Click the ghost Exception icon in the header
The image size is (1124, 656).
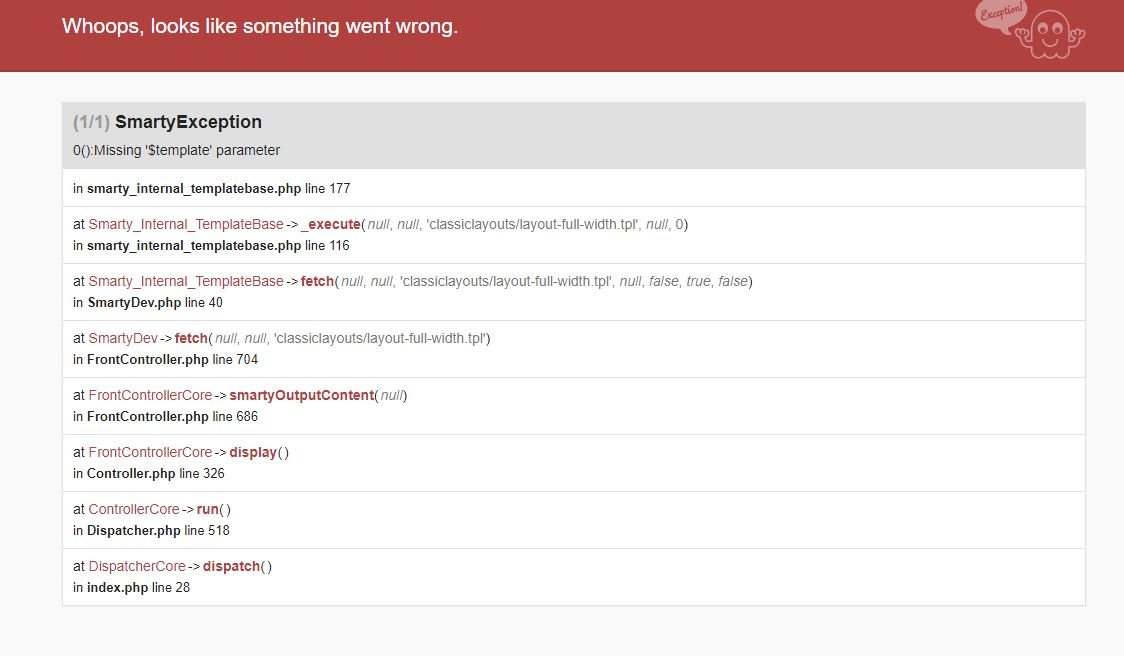[1031, 29]
